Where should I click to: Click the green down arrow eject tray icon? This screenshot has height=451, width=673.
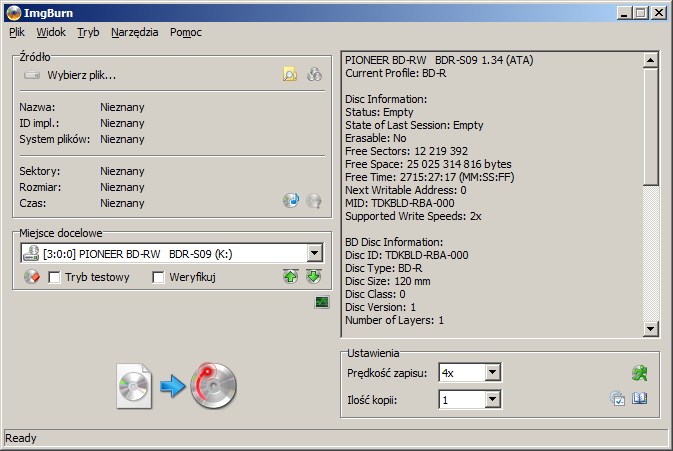314,276
